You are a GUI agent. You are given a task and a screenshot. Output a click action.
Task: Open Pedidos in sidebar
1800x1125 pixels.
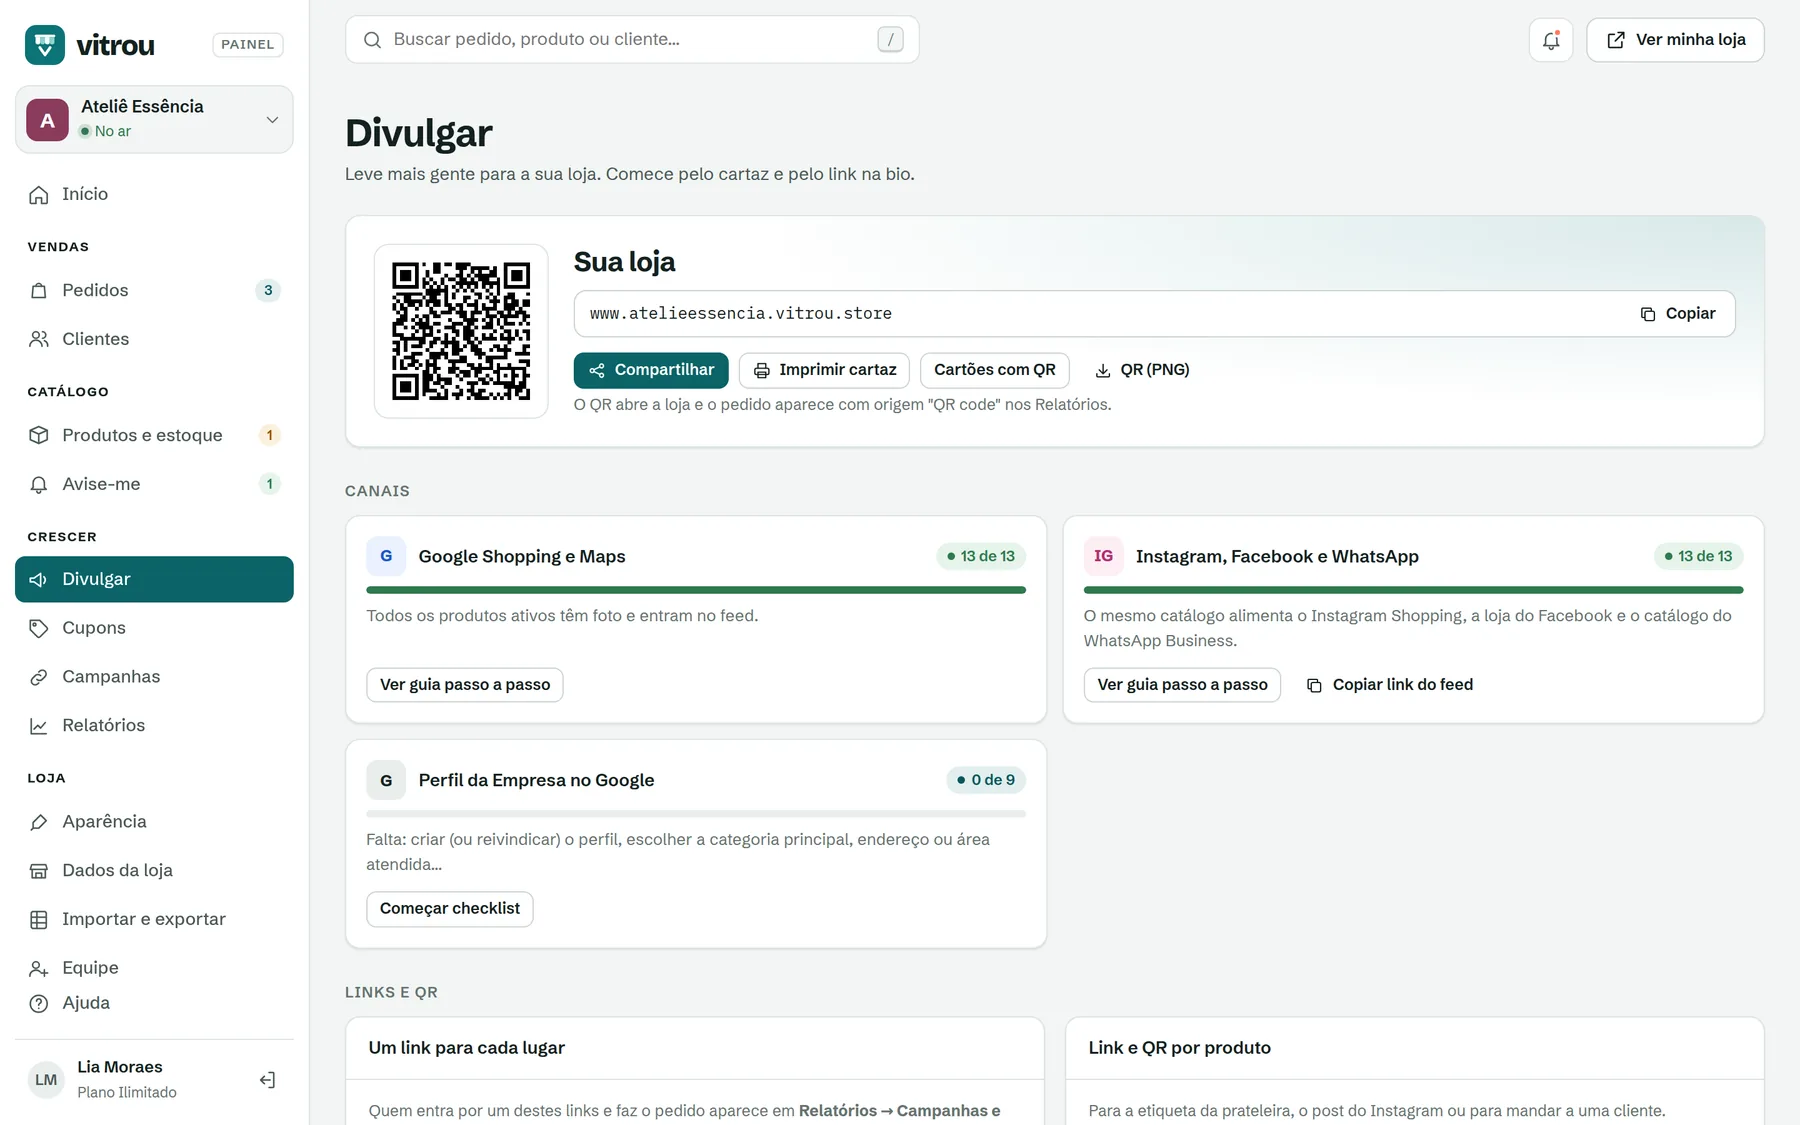click(x=154, y=290)
